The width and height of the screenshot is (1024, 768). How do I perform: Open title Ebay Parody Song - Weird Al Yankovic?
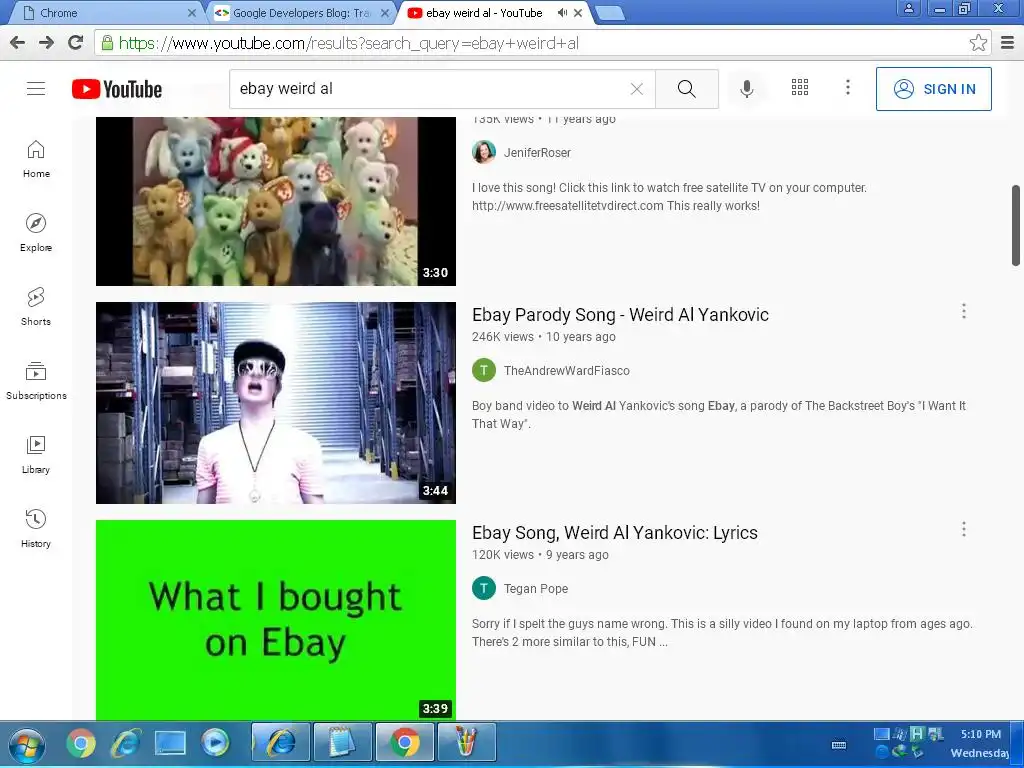[x=620, y=315]
